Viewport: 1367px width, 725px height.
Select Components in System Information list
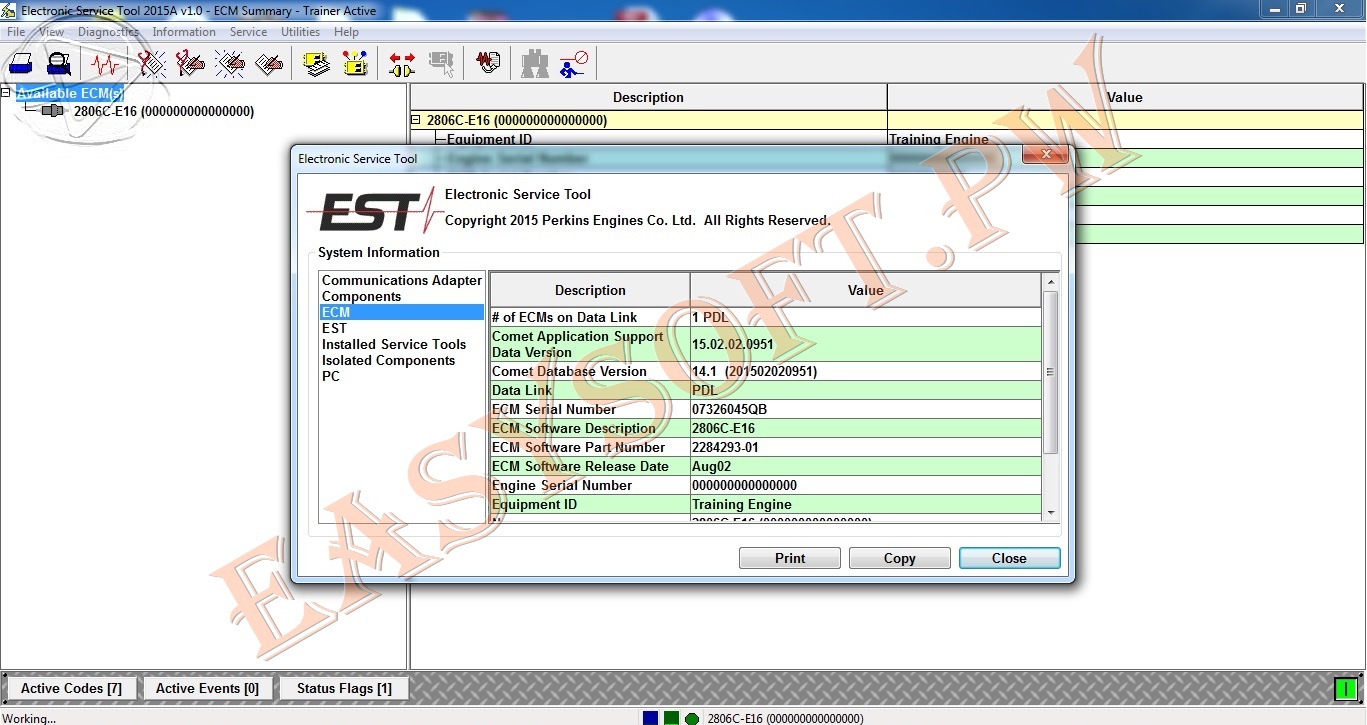pyautogui.click(x=361, y=296)
